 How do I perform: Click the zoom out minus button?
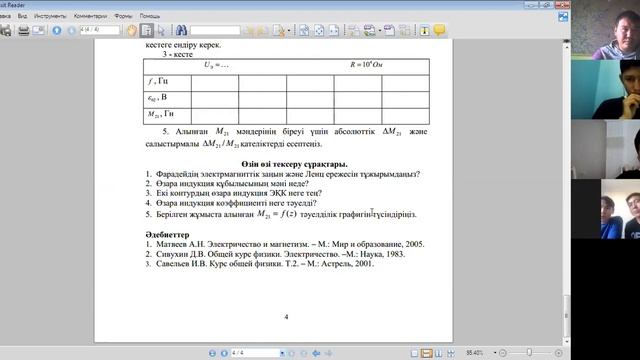503,353
